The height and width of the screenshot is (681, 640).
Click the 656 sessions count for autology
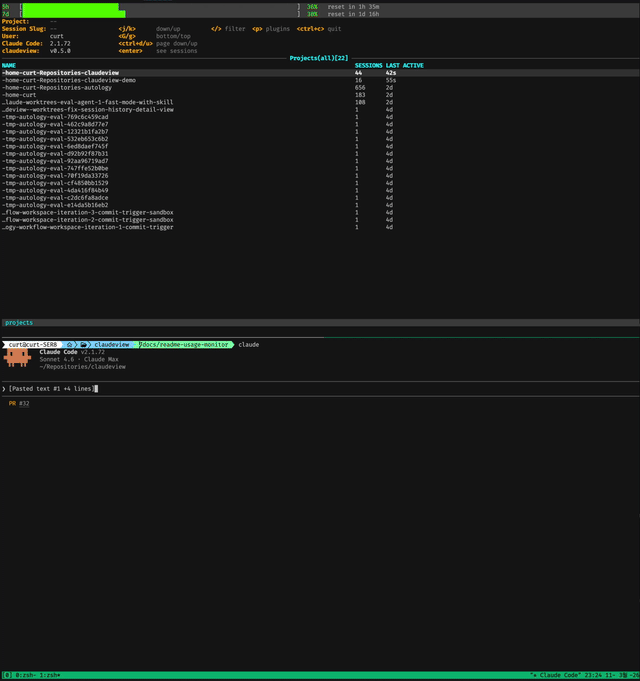point(360,88)
